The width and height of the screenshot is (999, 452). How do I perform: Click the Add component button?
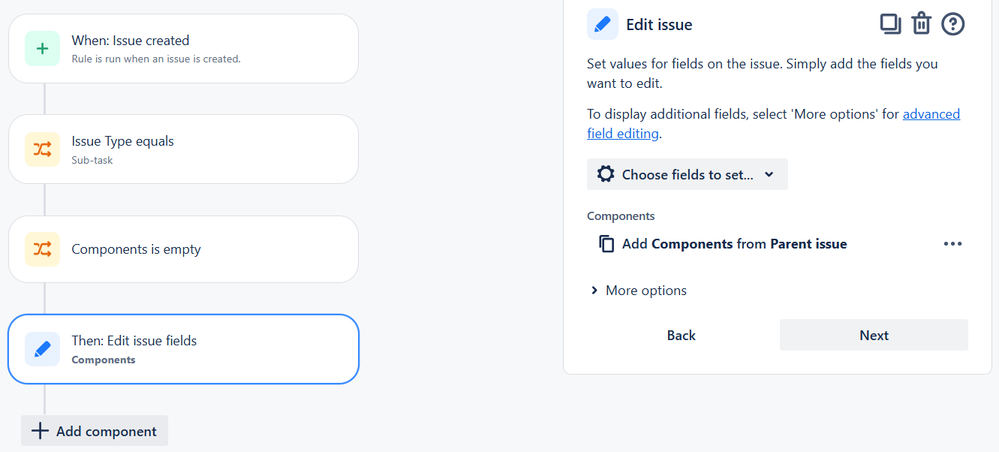click(x=94, y=431)
